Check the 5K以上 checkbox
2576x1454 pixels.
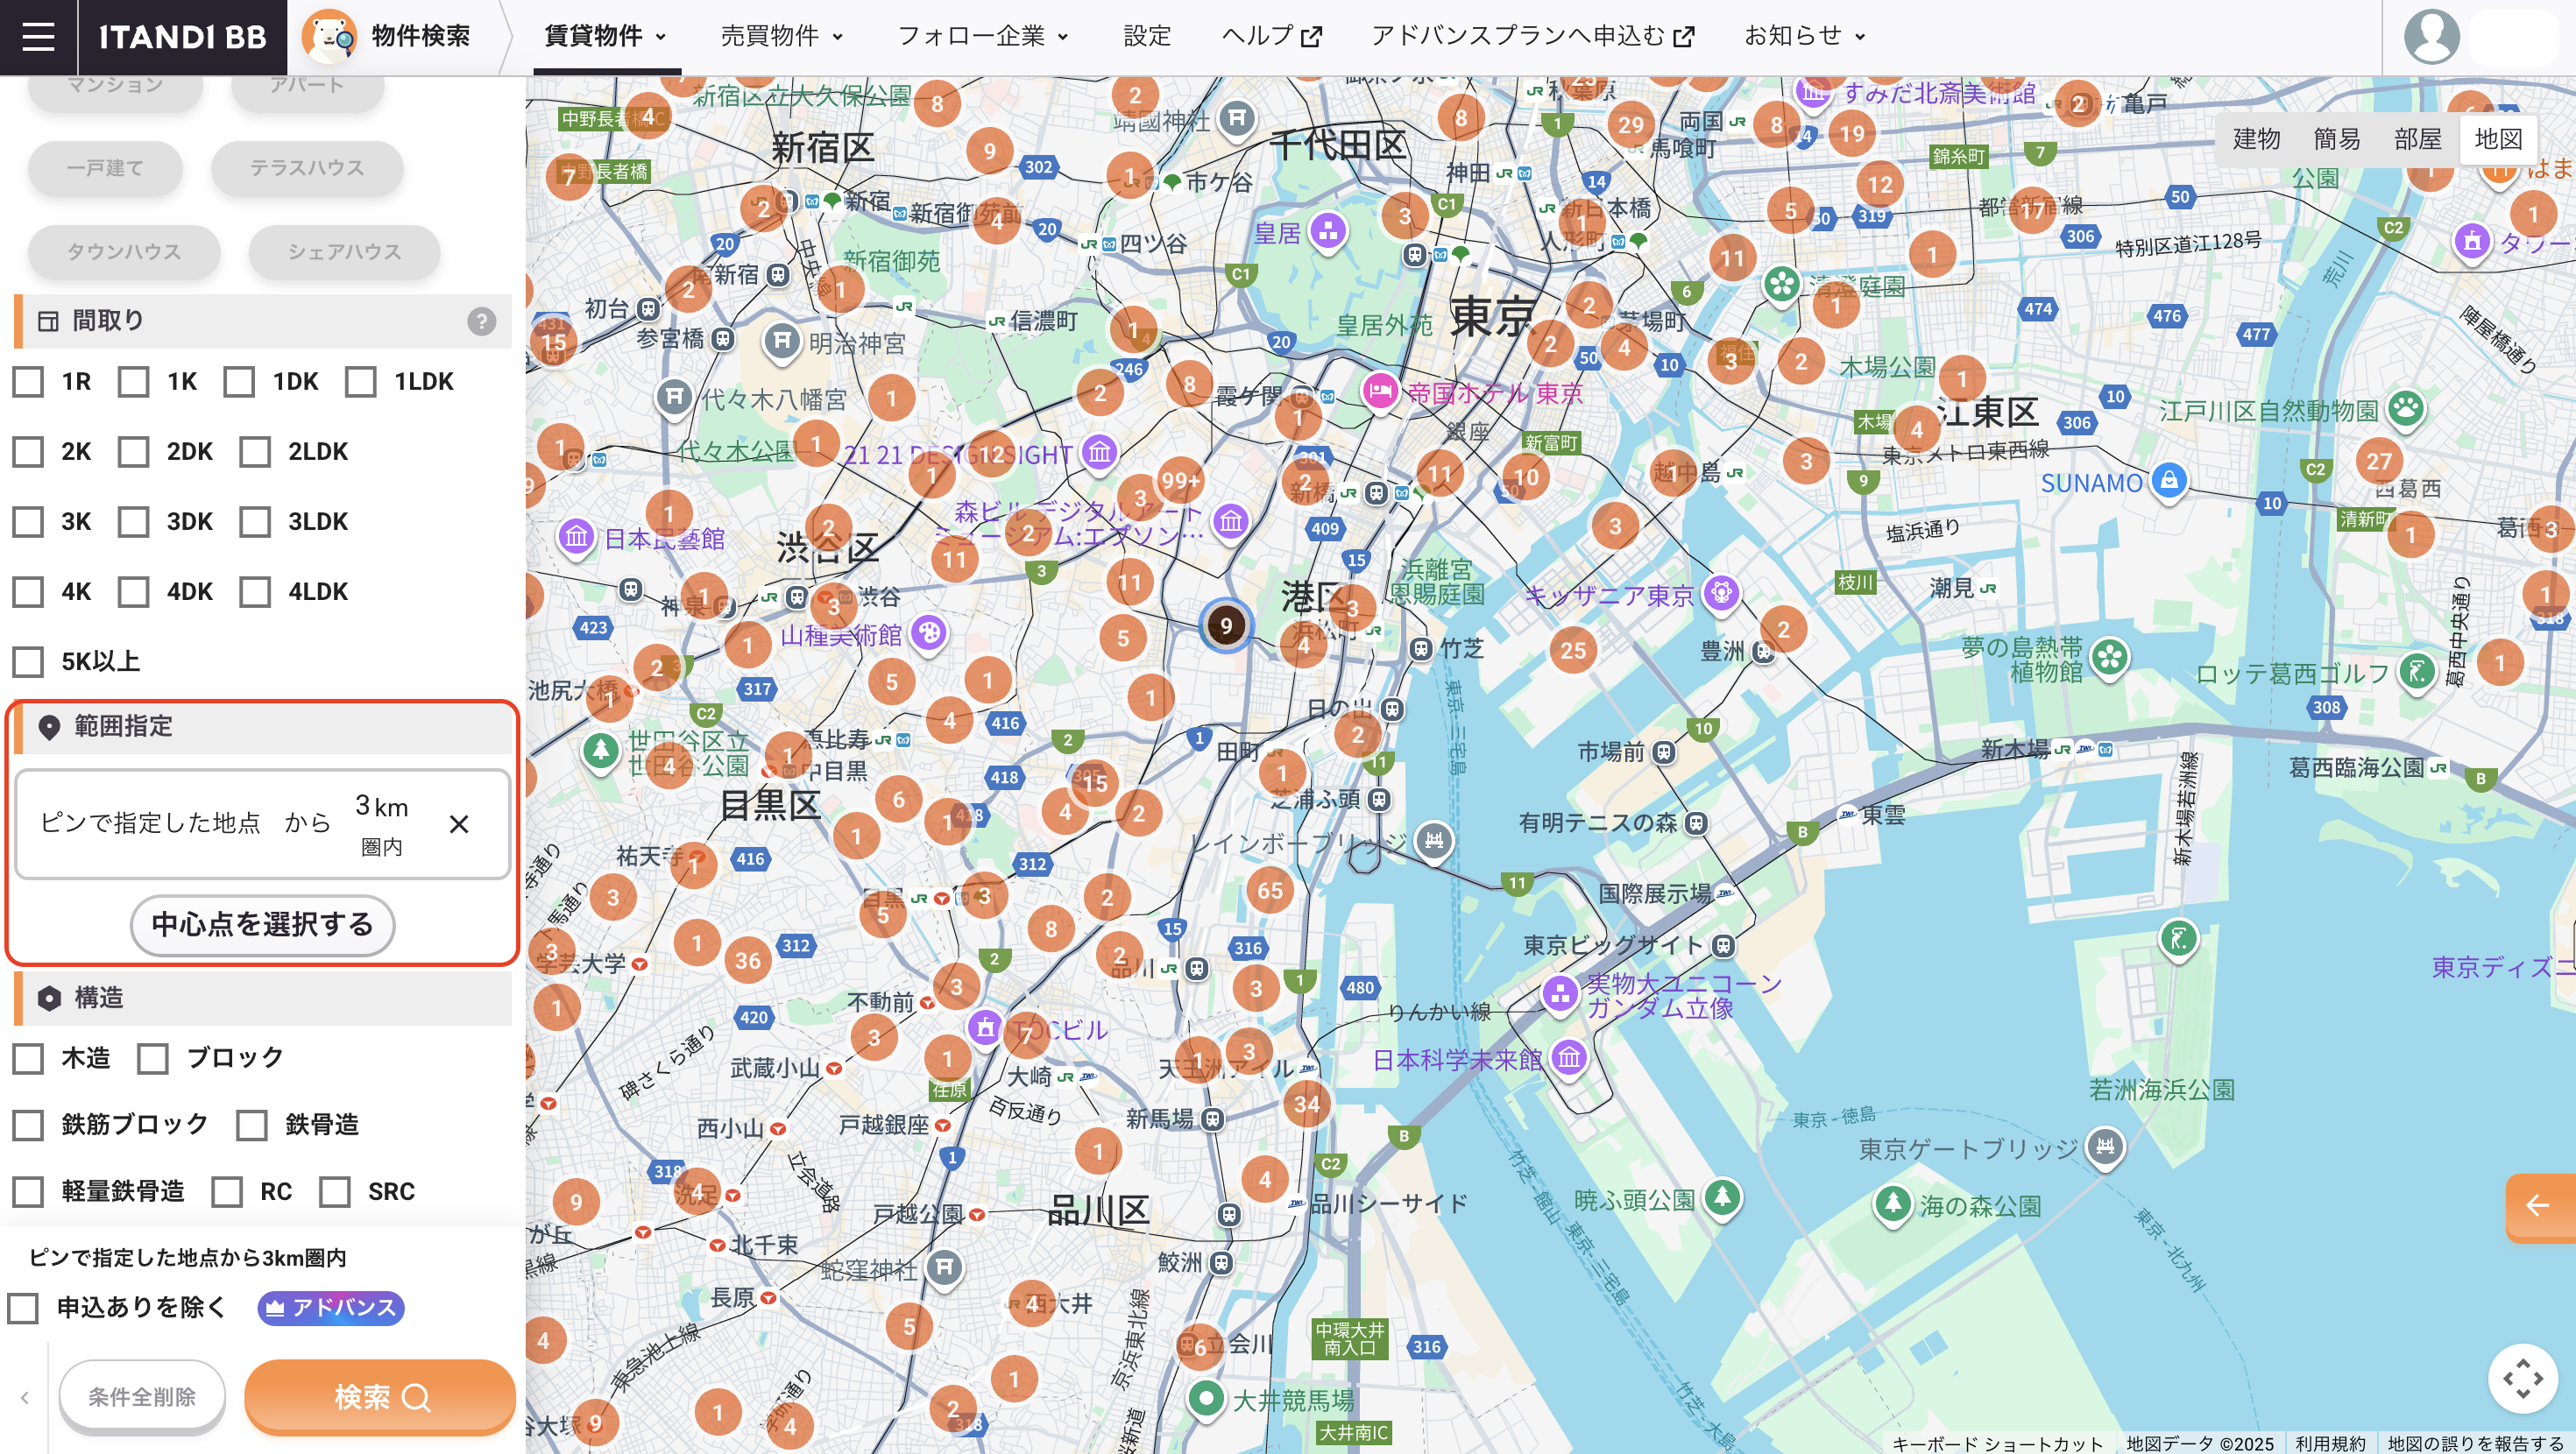[28, 661]
